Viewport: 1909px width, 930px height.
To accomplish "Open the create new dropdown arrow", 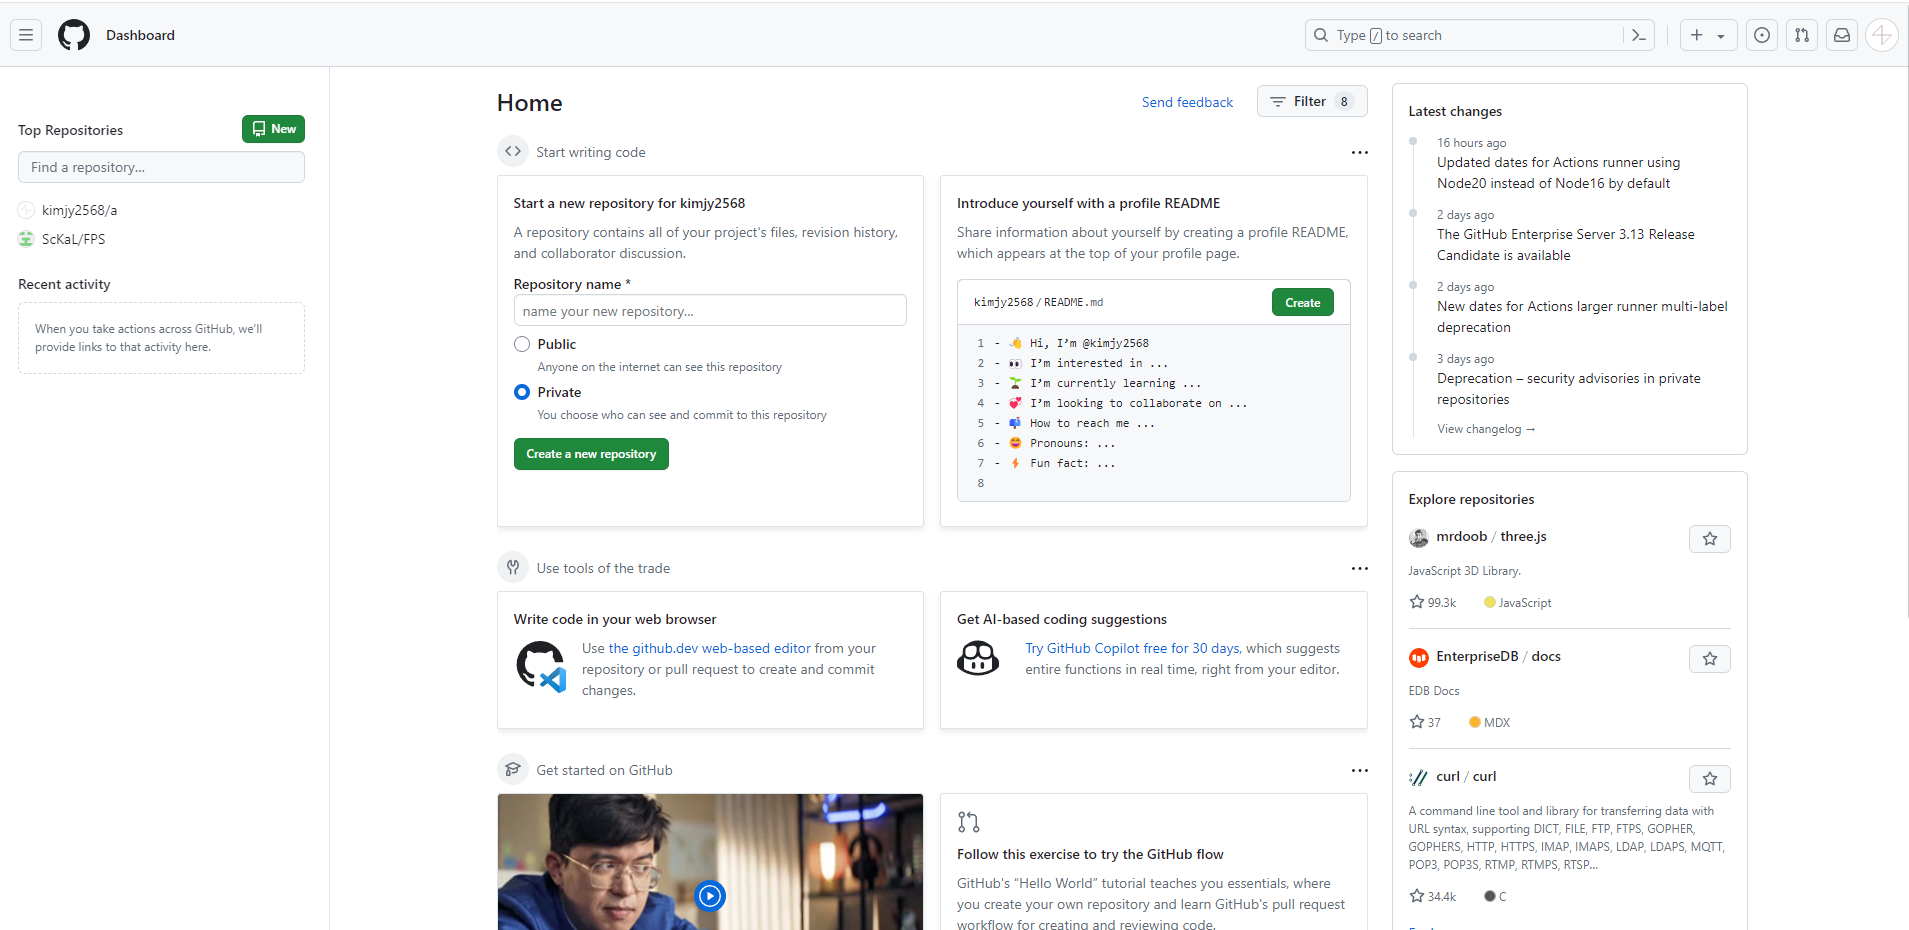I will [1719, 35].
